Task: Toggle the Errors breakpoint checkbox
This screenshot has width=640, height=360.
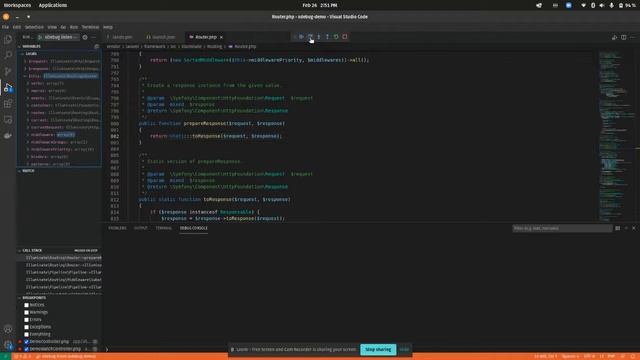Action: pos(27,320)
